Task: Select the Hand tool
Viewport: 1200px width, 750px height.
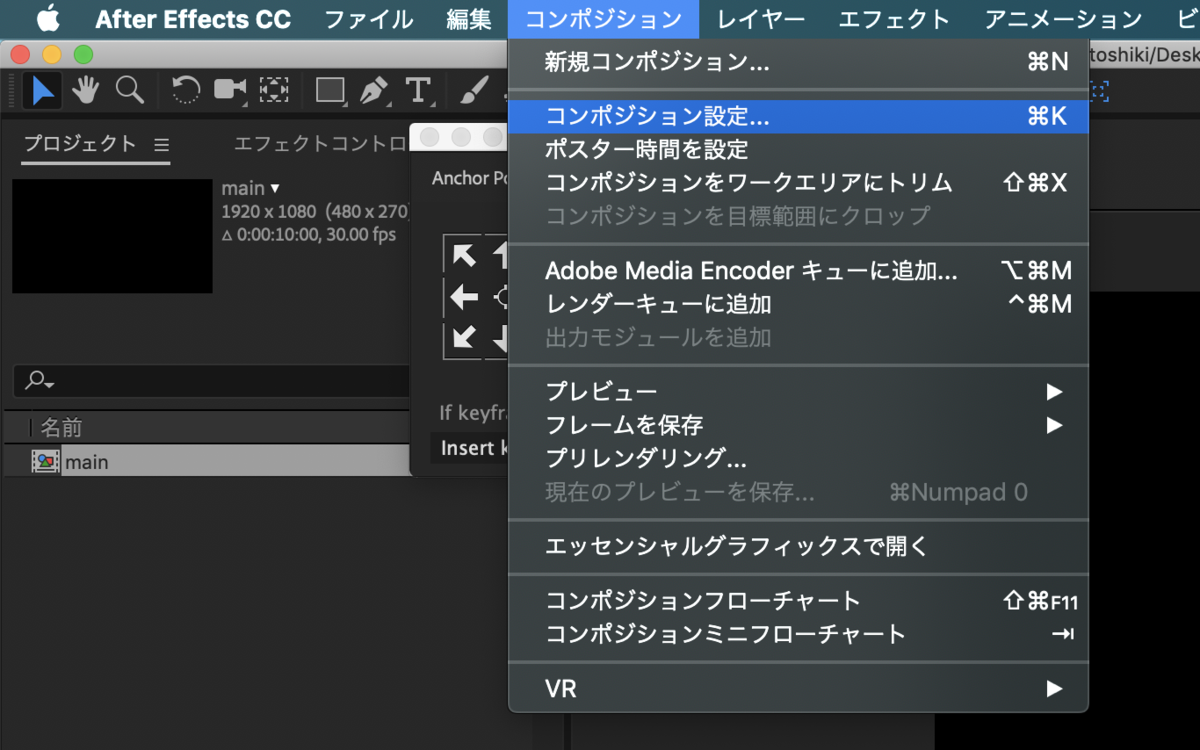Action: (86, 91)
